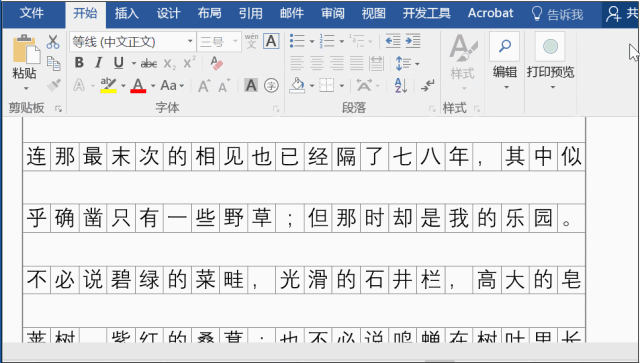
Task: Click the enclosed character 字 icon
Action: [x=271, y=85]
